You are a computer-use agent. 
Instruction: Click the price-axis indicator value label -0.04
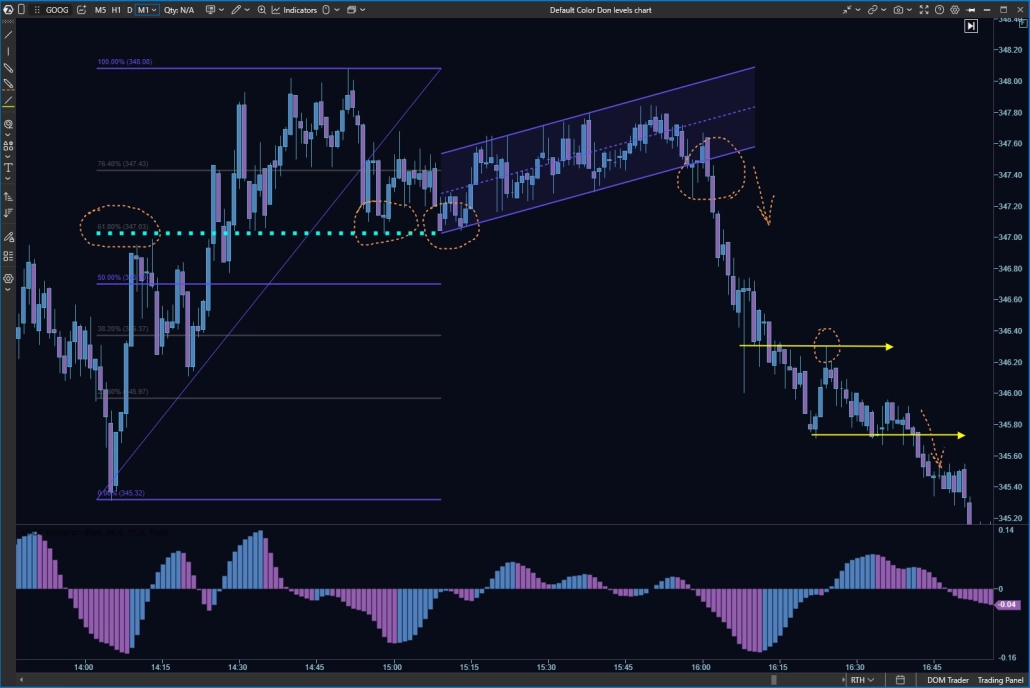tap(1008, 604)
